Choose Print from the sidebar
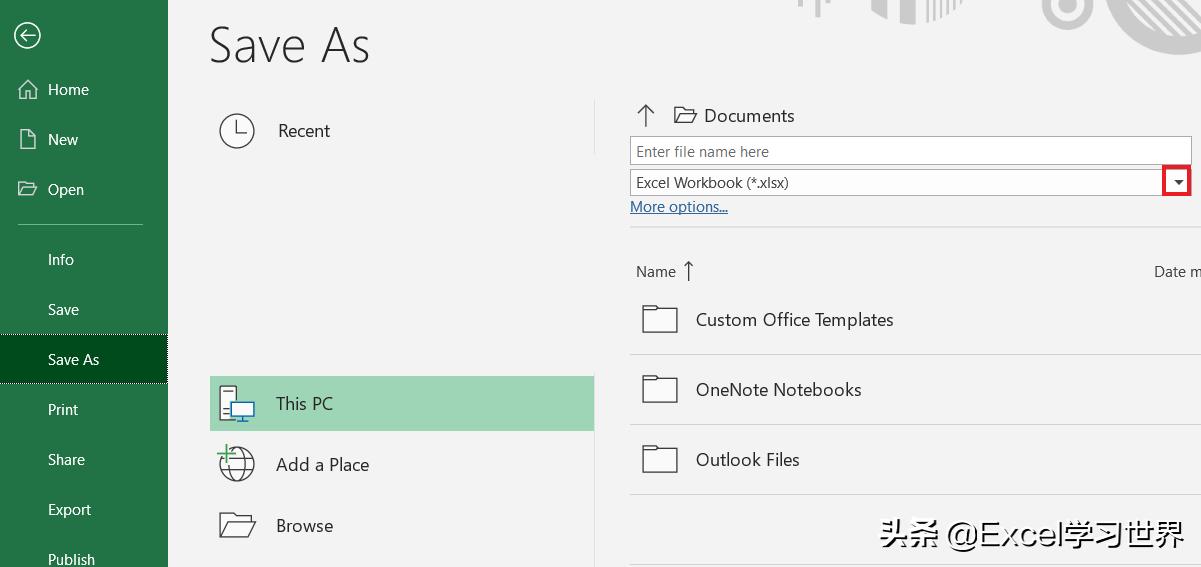The image size is (1201, 567). tap(63, 410)
